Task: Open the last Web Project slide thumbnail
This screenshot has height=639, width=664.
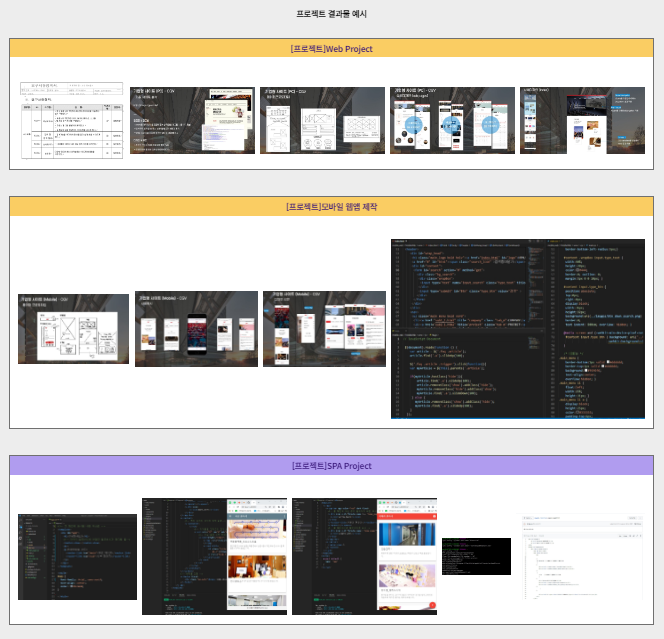Action: (582, 120)
